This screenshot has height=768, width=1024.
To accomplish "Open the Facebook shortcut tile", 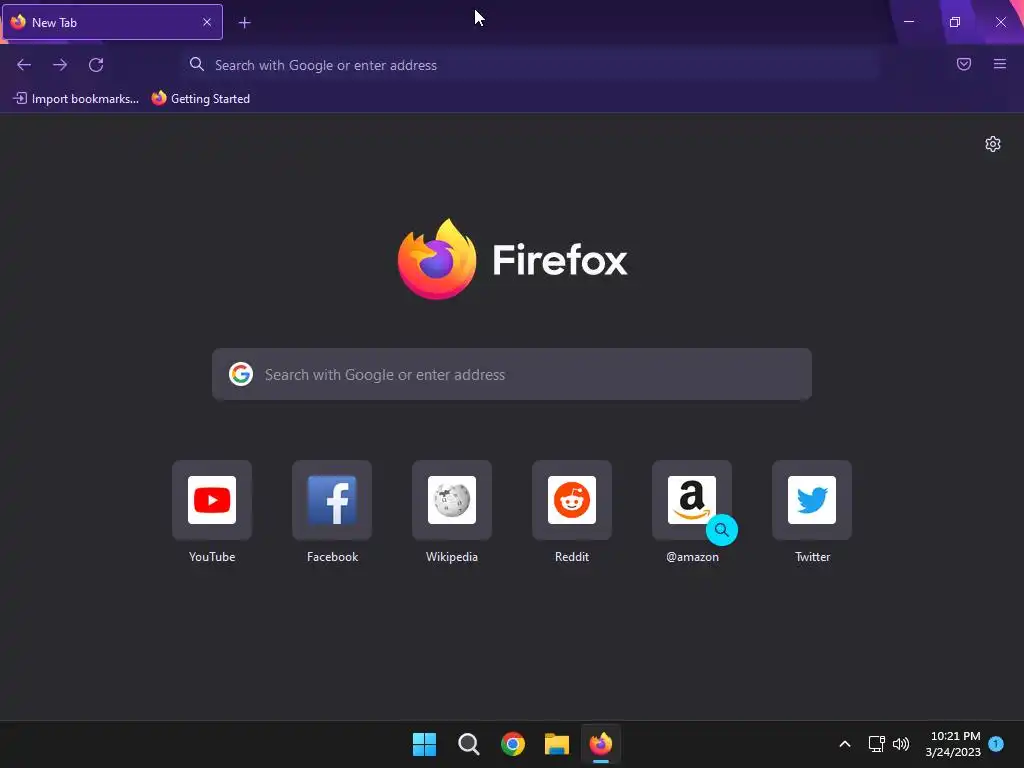I will (332, 500).
